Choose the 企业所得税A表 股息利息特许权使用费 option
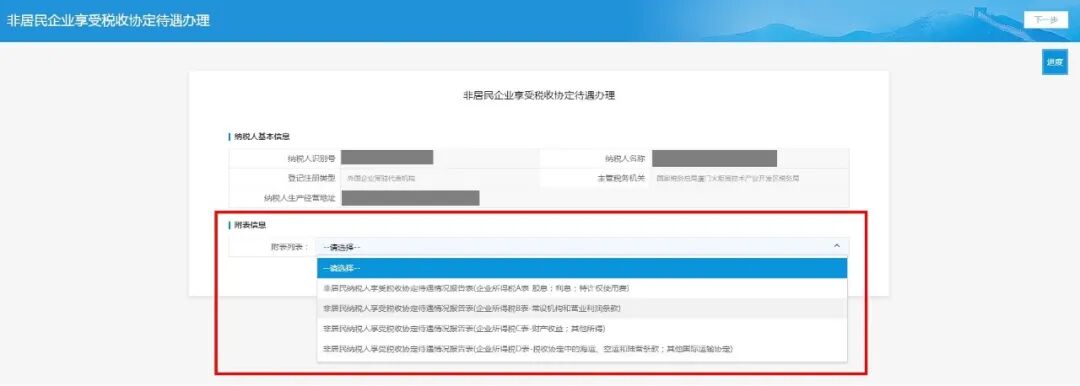 click(x=581, y=288)
